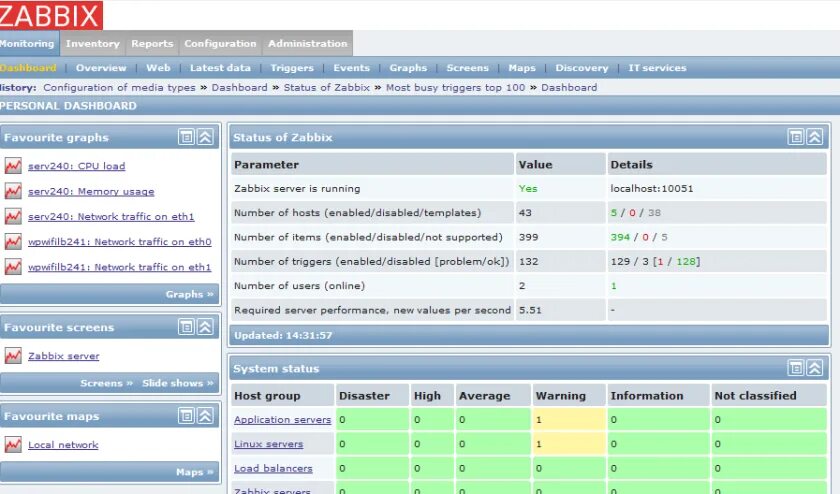Click the Graphs » button

[190, 294]
